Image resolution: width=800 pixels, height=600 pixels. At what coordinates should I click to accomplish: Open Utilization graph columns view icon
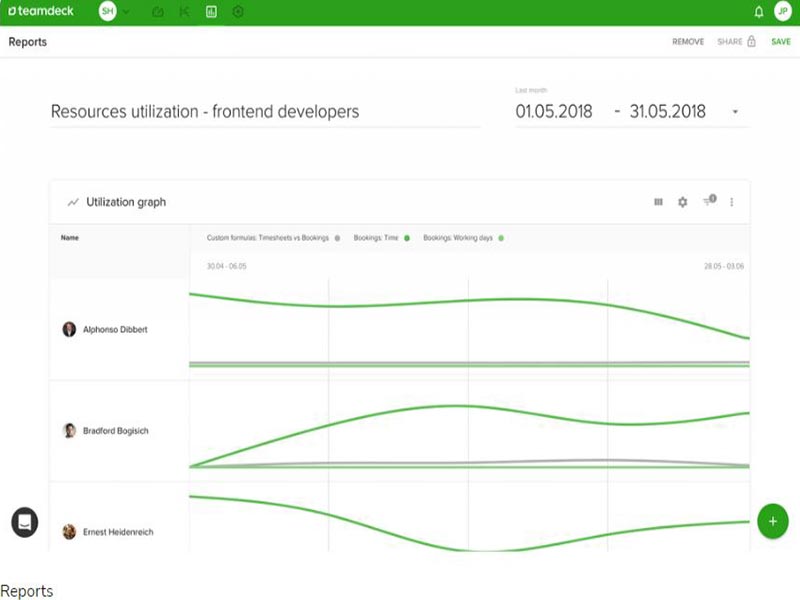(658, 202)
